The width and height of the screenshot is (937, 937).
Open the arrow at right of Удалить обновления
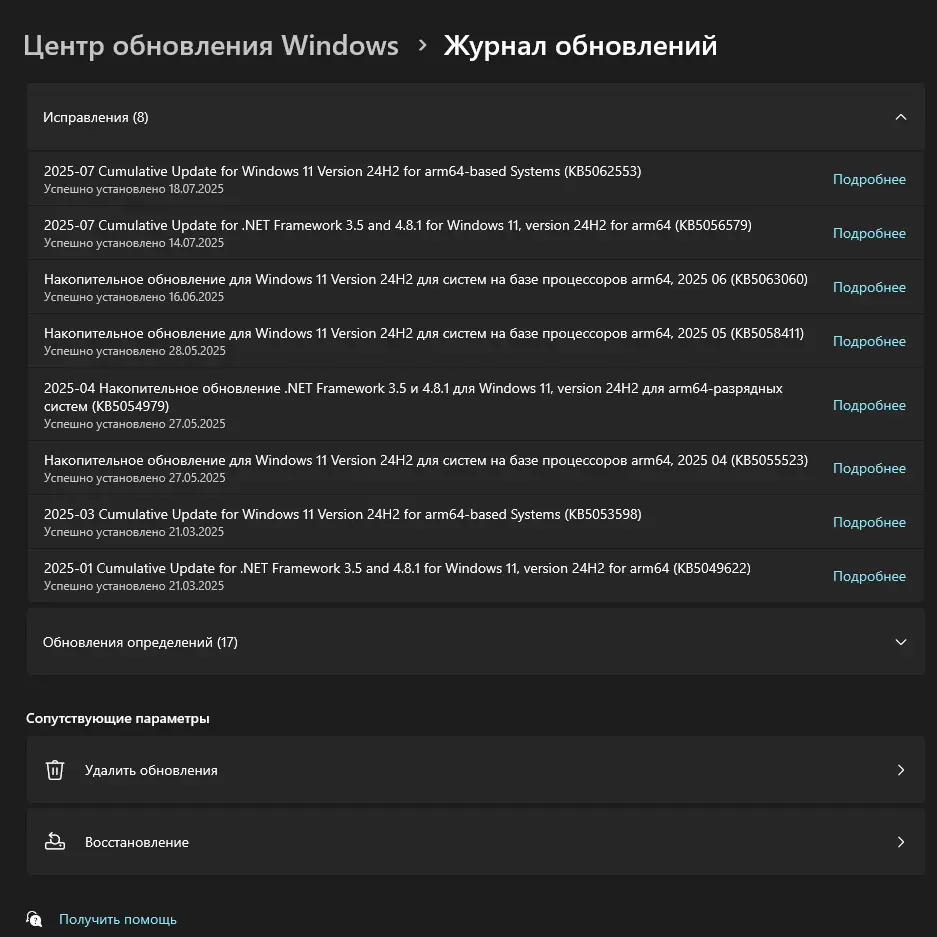900,770
